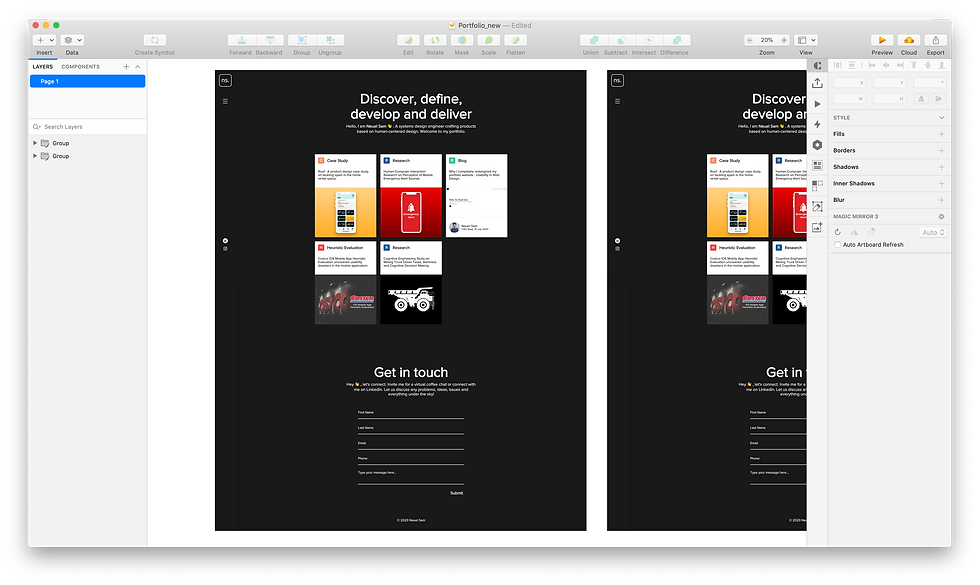Collapse the Style section chevron
Image resolution: width=980 pixels, height=585 pixels.
tap(941, 118)
